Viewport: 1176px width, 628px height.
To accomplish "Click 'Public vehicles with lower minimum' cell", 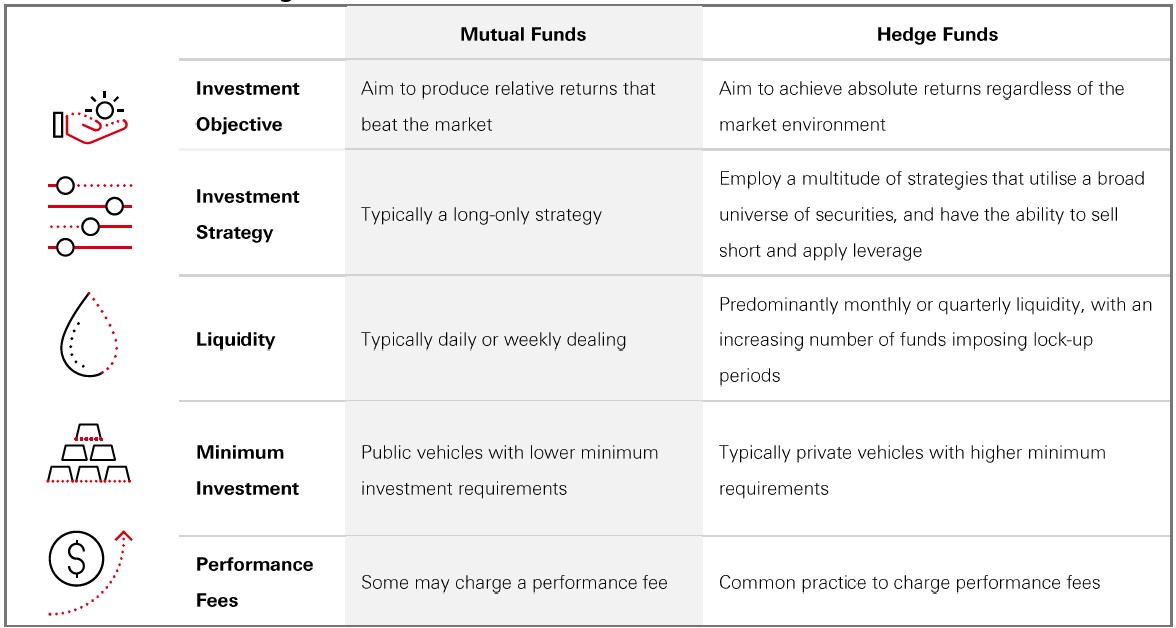I will (x=509, y=470).
